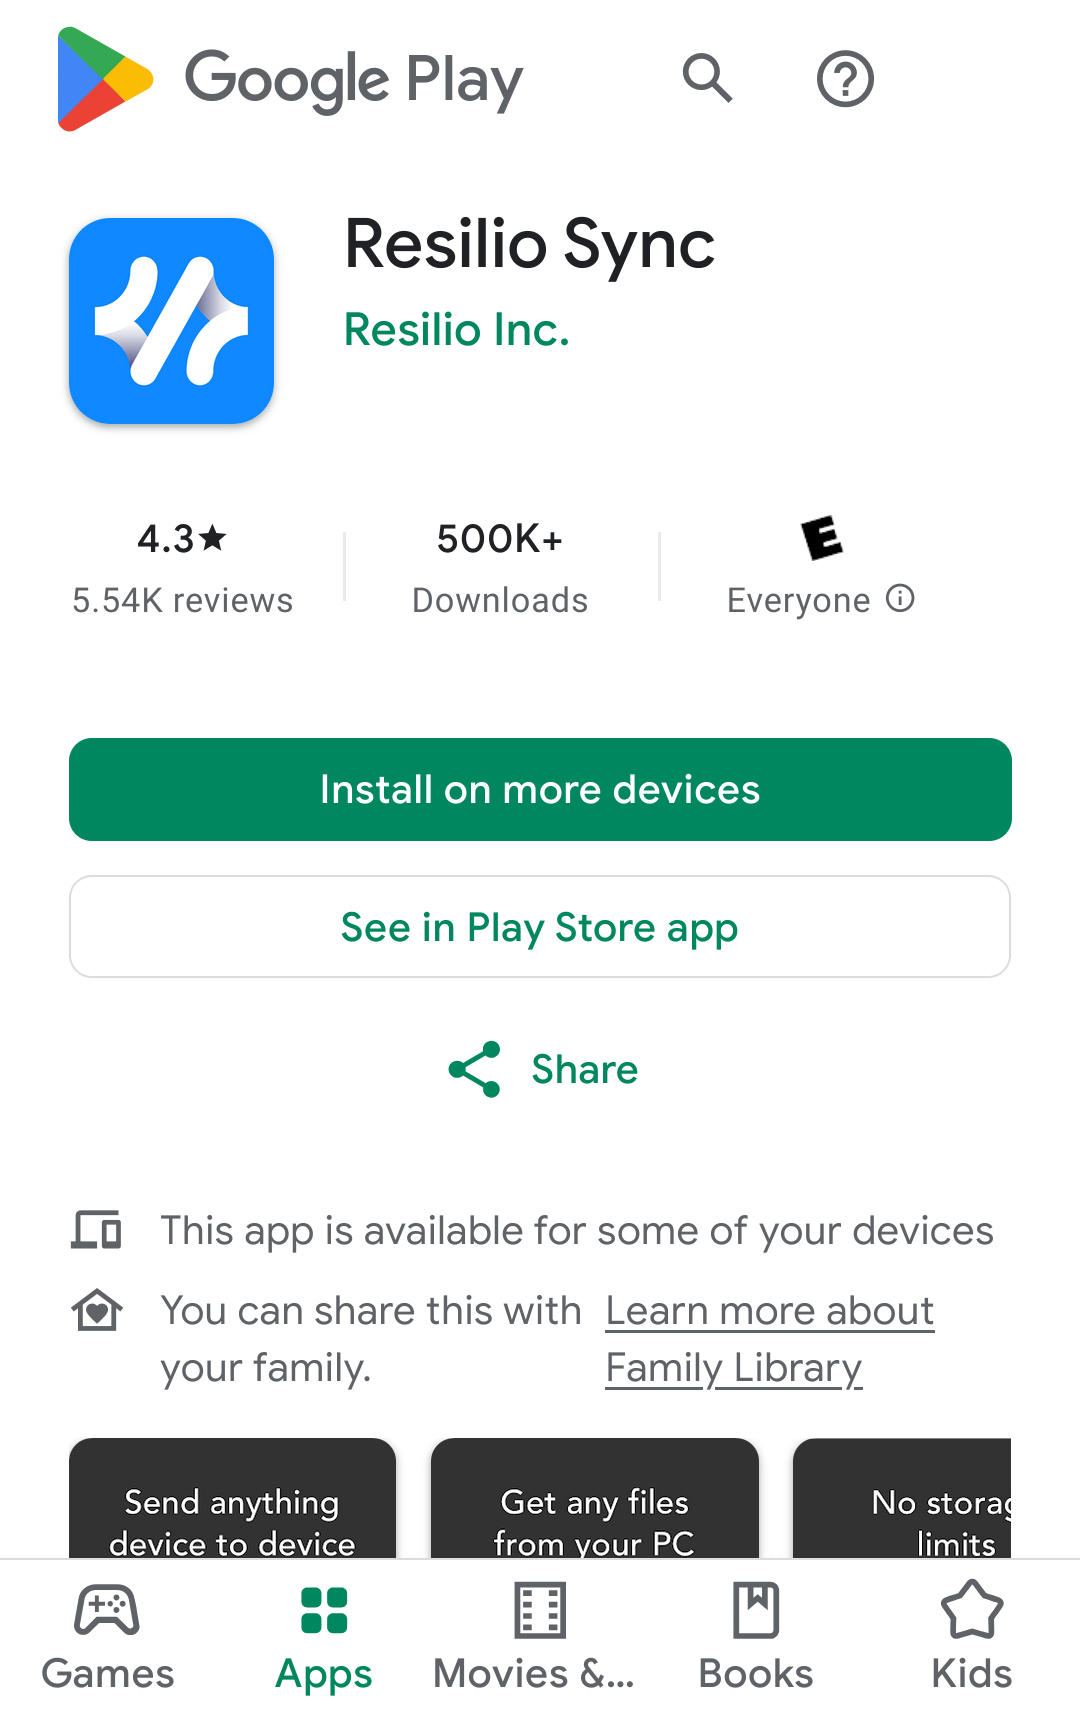Image resolution: width=1080 pixels, height=1710 pixels.
Task: Tap the Share icon
Action: 474,1069
